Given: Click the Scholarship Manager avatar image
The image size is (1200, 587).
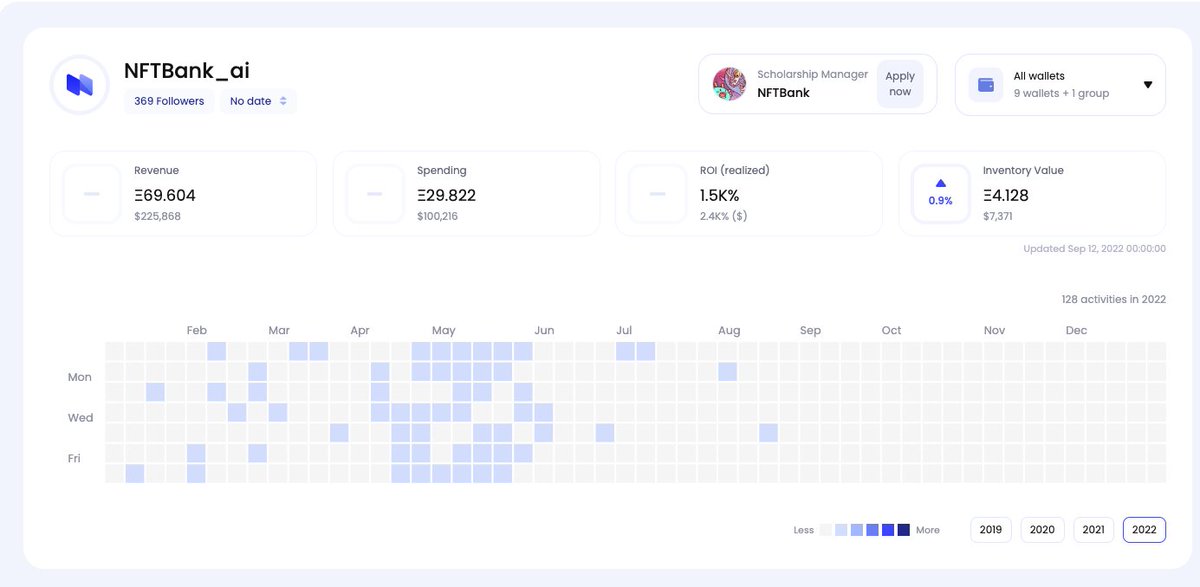Looking at the screenshot, I should point(729,84).
